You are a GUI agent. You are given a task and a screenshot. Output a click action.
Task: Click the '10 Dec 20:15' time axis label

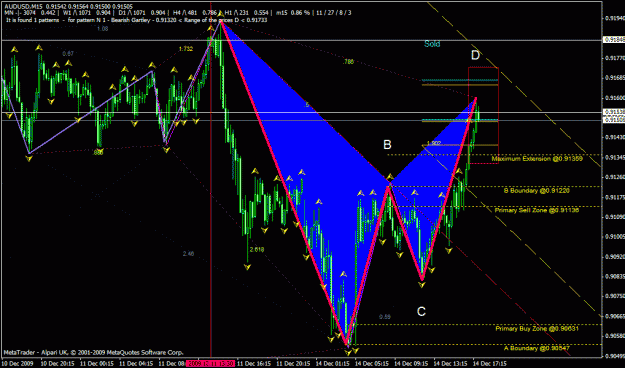click(x=57, y=364)
